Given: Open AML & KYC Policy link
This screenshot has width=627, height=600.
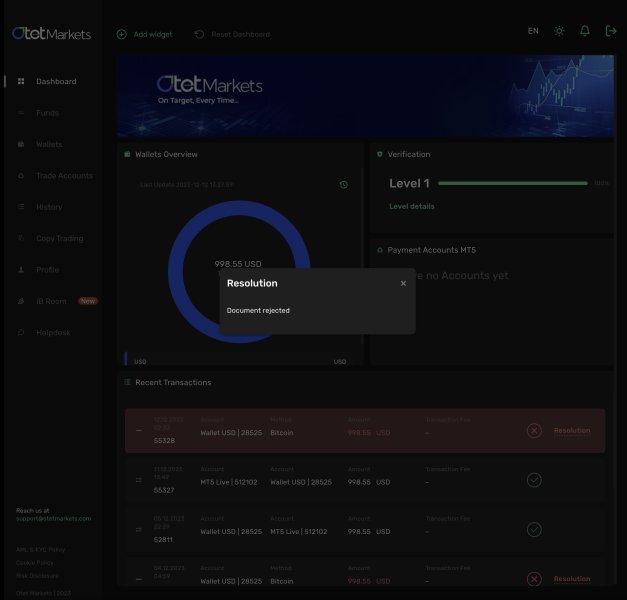Looking at the screenshot, I should point(40,550).
